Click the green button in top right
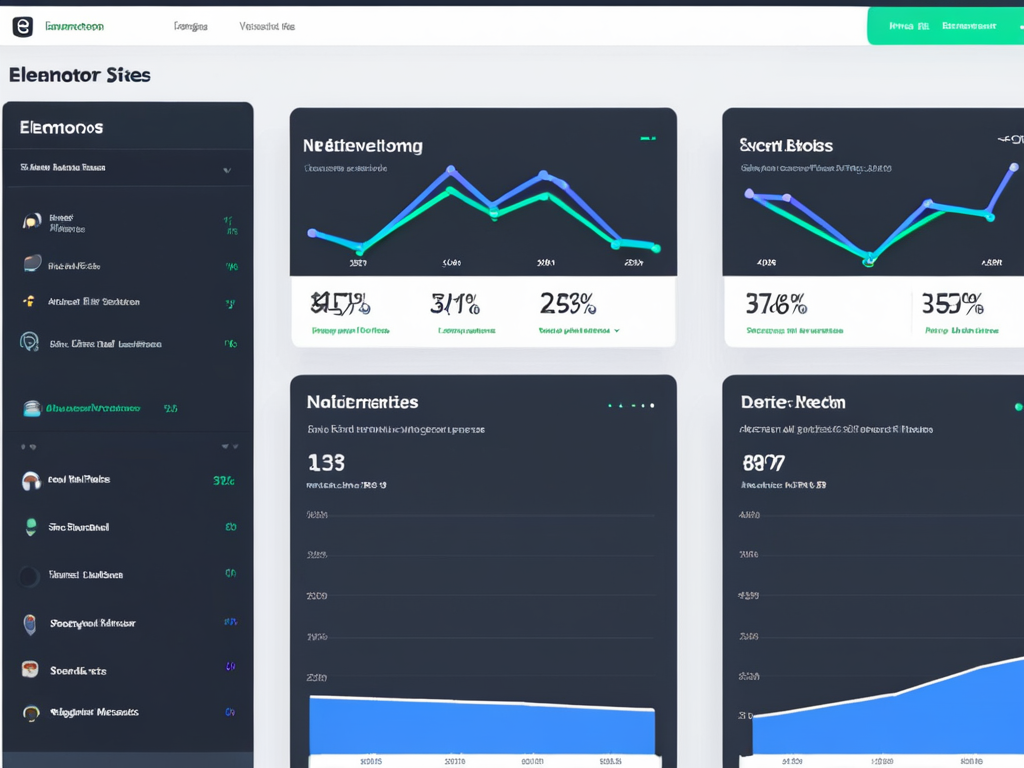Viewport: 1024px width, 768px height. pyautogui.click(x=945, y=26)
